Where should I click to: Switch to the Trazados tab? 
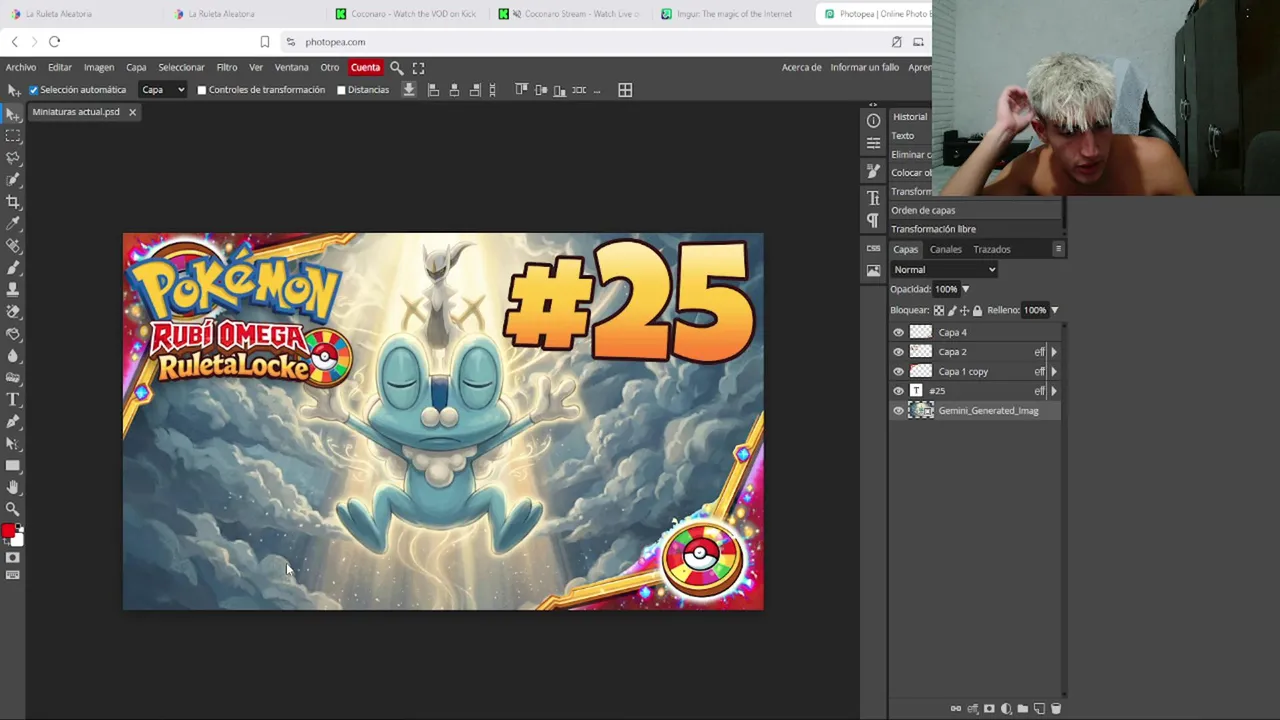tap(991, 249)
